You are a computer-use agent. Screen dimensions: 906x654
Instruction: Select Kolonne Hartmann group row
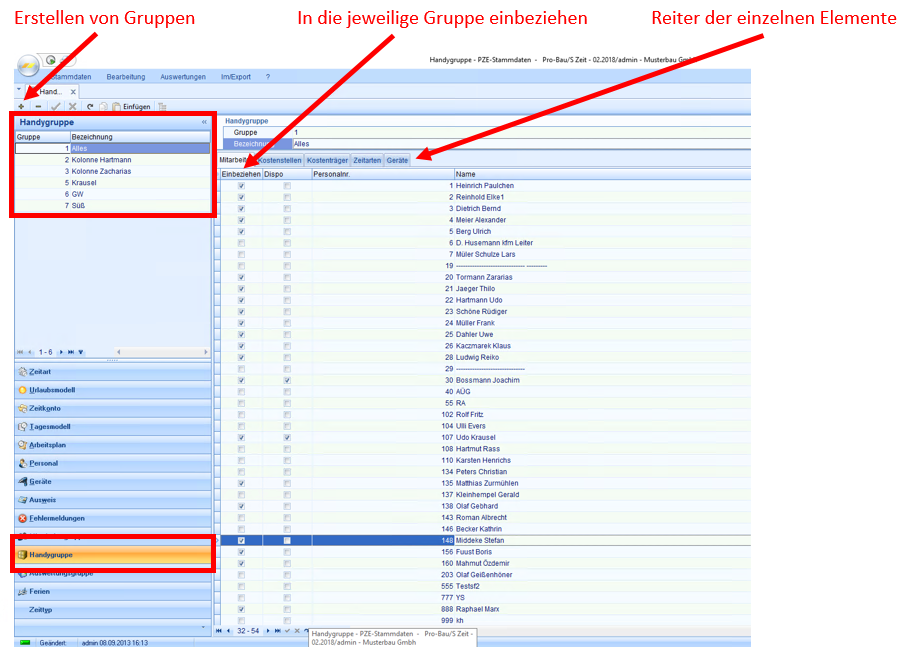[x=101, y=160]
